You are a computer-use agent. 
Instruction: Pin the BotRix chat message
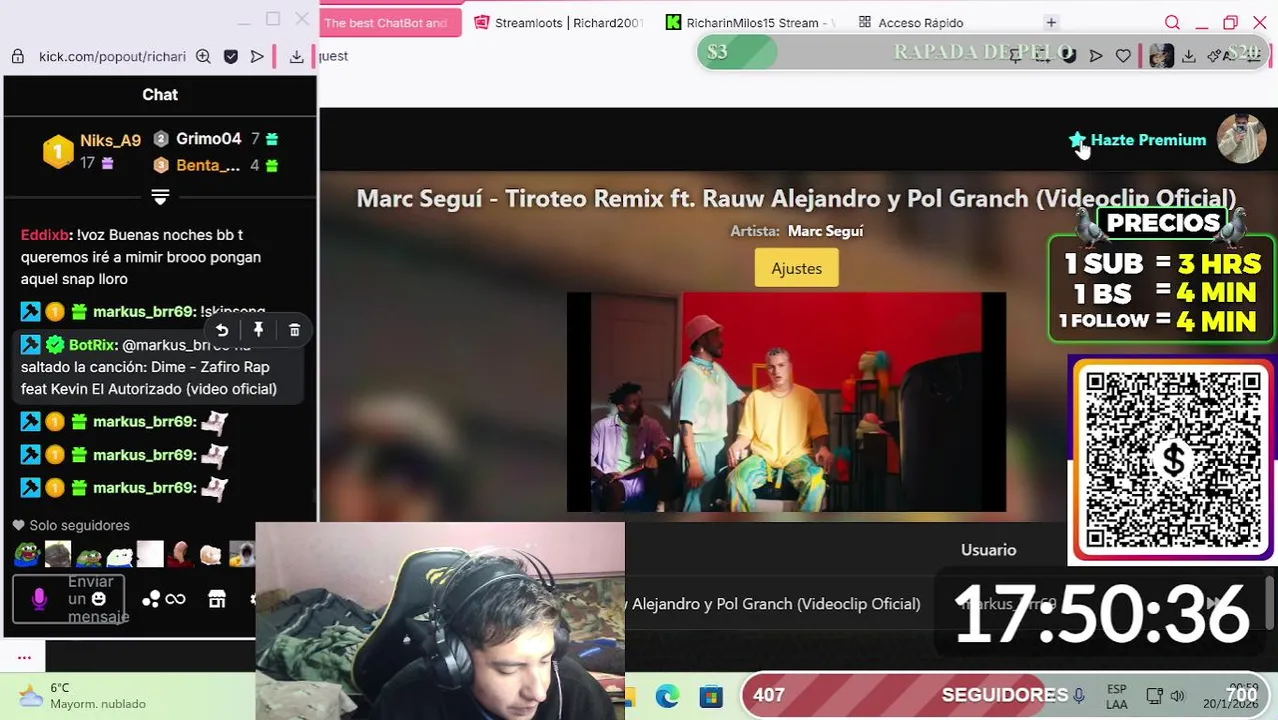[x=258, y=330]
